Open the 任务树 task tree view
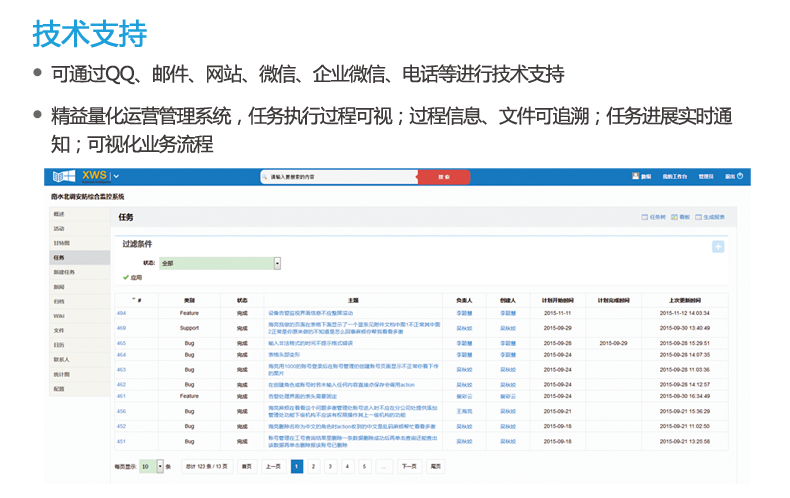790x498 pixels. (x=657, y=216)
